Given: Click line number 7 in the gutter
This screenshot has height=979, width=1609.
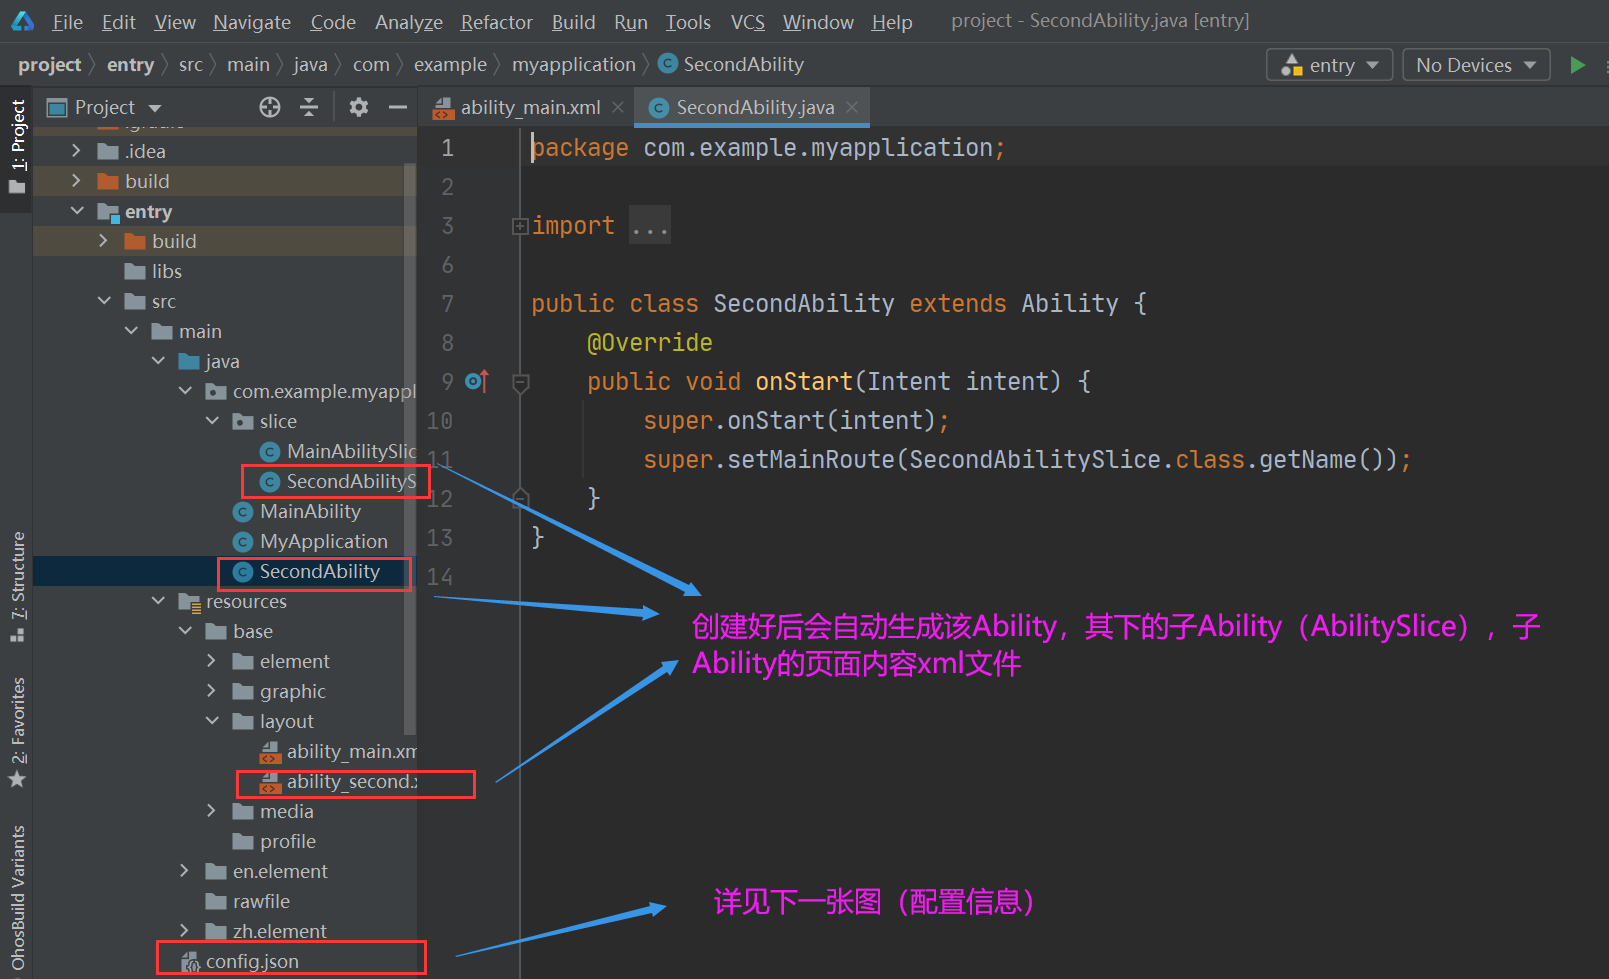Looking at the screenshot, I should (447, 303).
